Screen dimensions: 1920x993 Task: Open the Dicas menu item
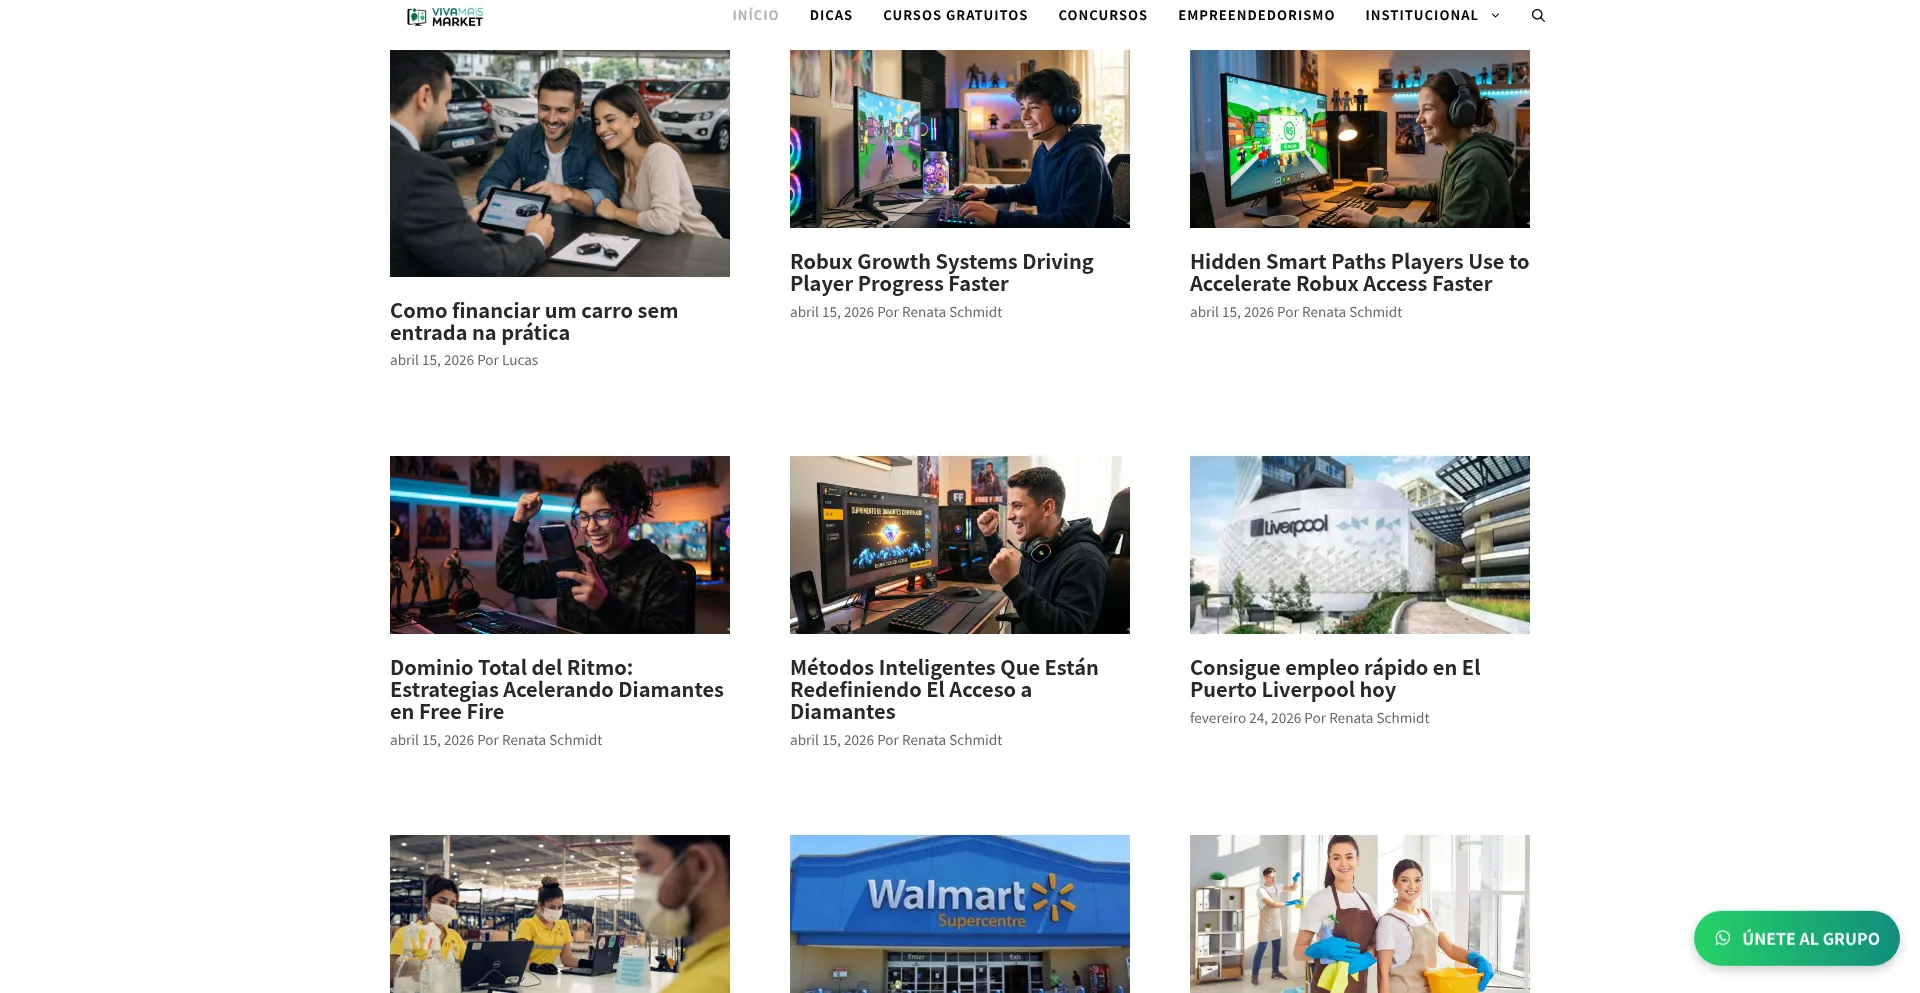(x=831, y=16)
